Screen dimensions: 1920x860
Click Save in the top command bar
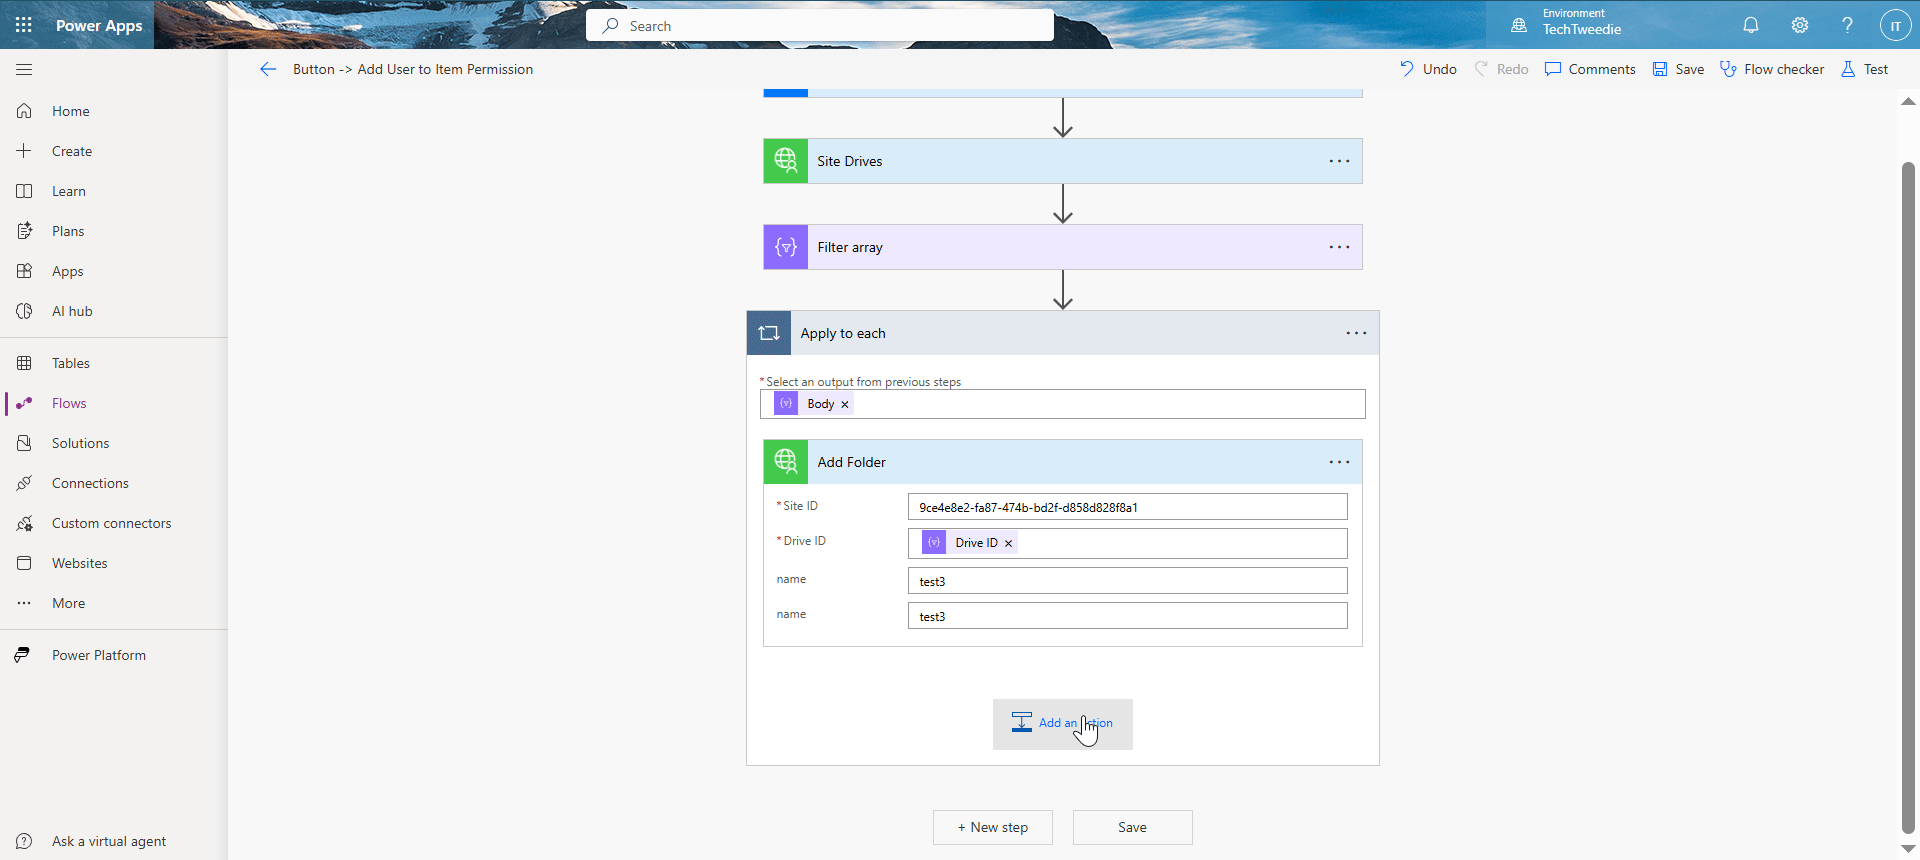click(x=1678, y=69)
